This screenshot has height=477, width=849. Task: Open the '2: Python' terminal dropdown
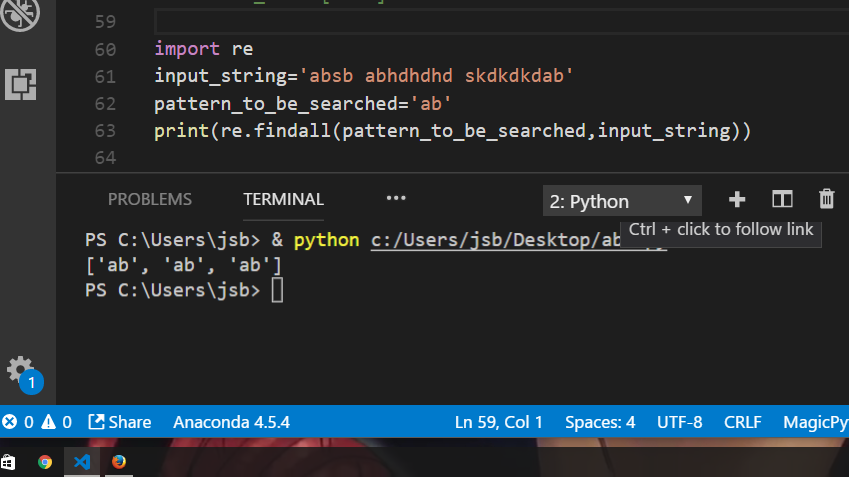pos(621,201)
